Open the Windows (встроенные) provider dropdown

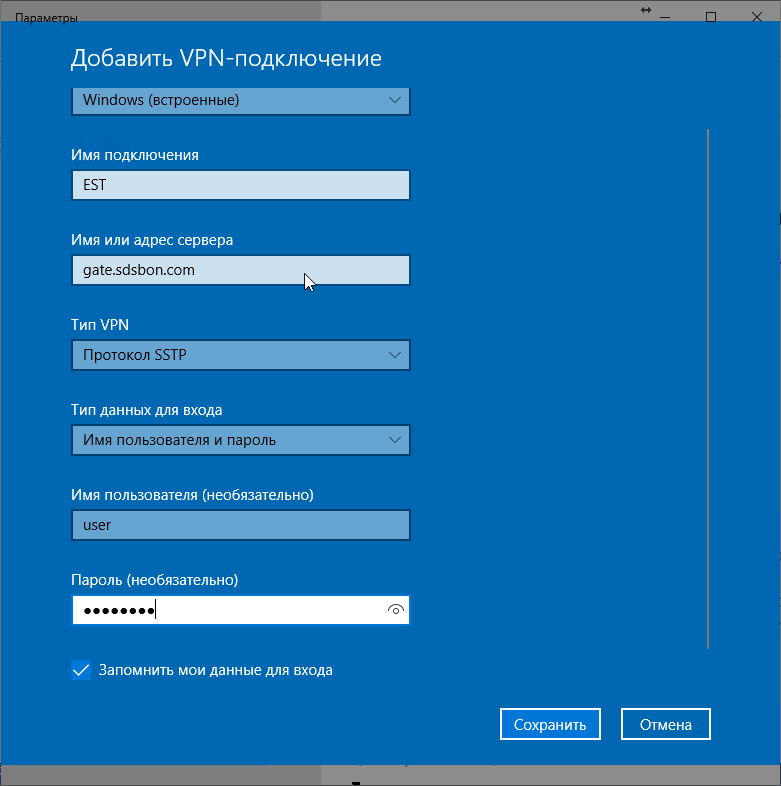241,100
